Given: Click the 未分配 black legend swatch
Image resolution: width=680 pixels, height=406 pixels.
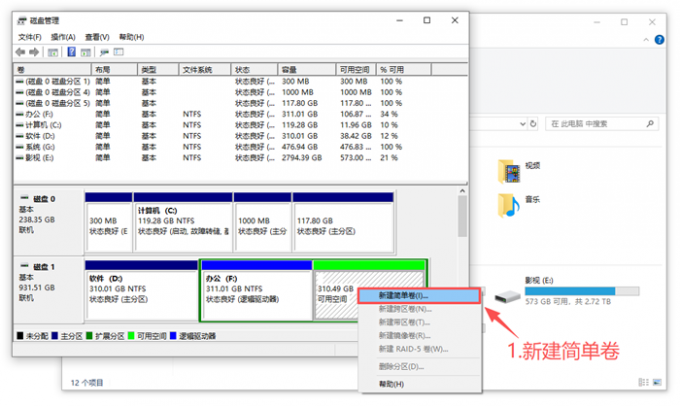Looking at the screenshot, I should 20,335.
